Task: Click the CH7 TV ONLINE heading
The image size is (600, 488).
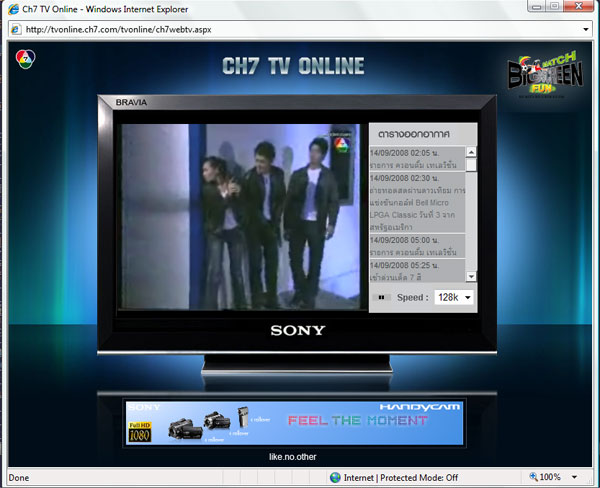Action: pyautogui.click(x=293, y=66)
